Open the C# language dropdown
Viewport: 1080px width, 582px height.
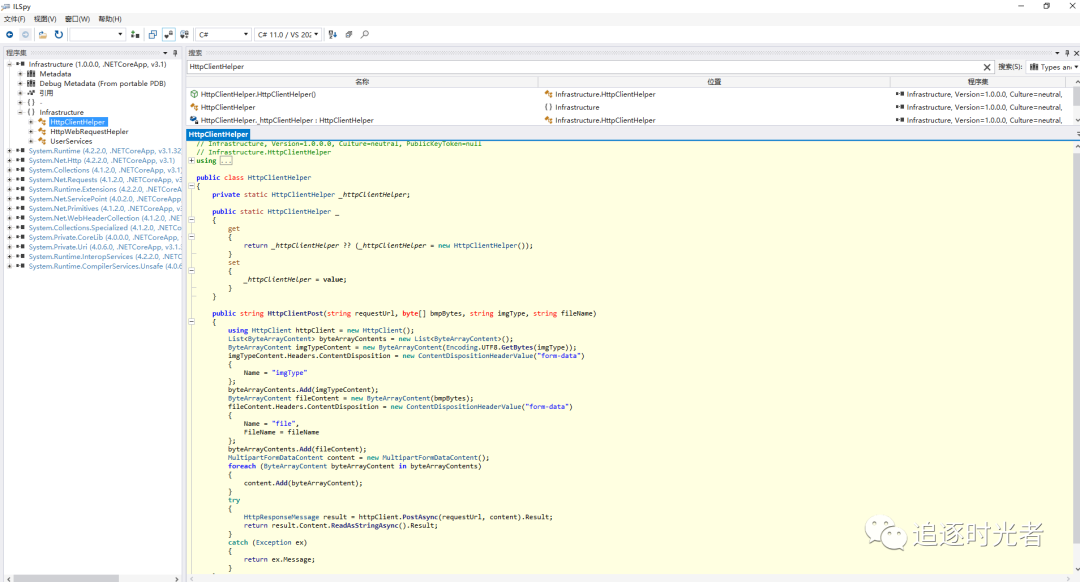[222, 34]
